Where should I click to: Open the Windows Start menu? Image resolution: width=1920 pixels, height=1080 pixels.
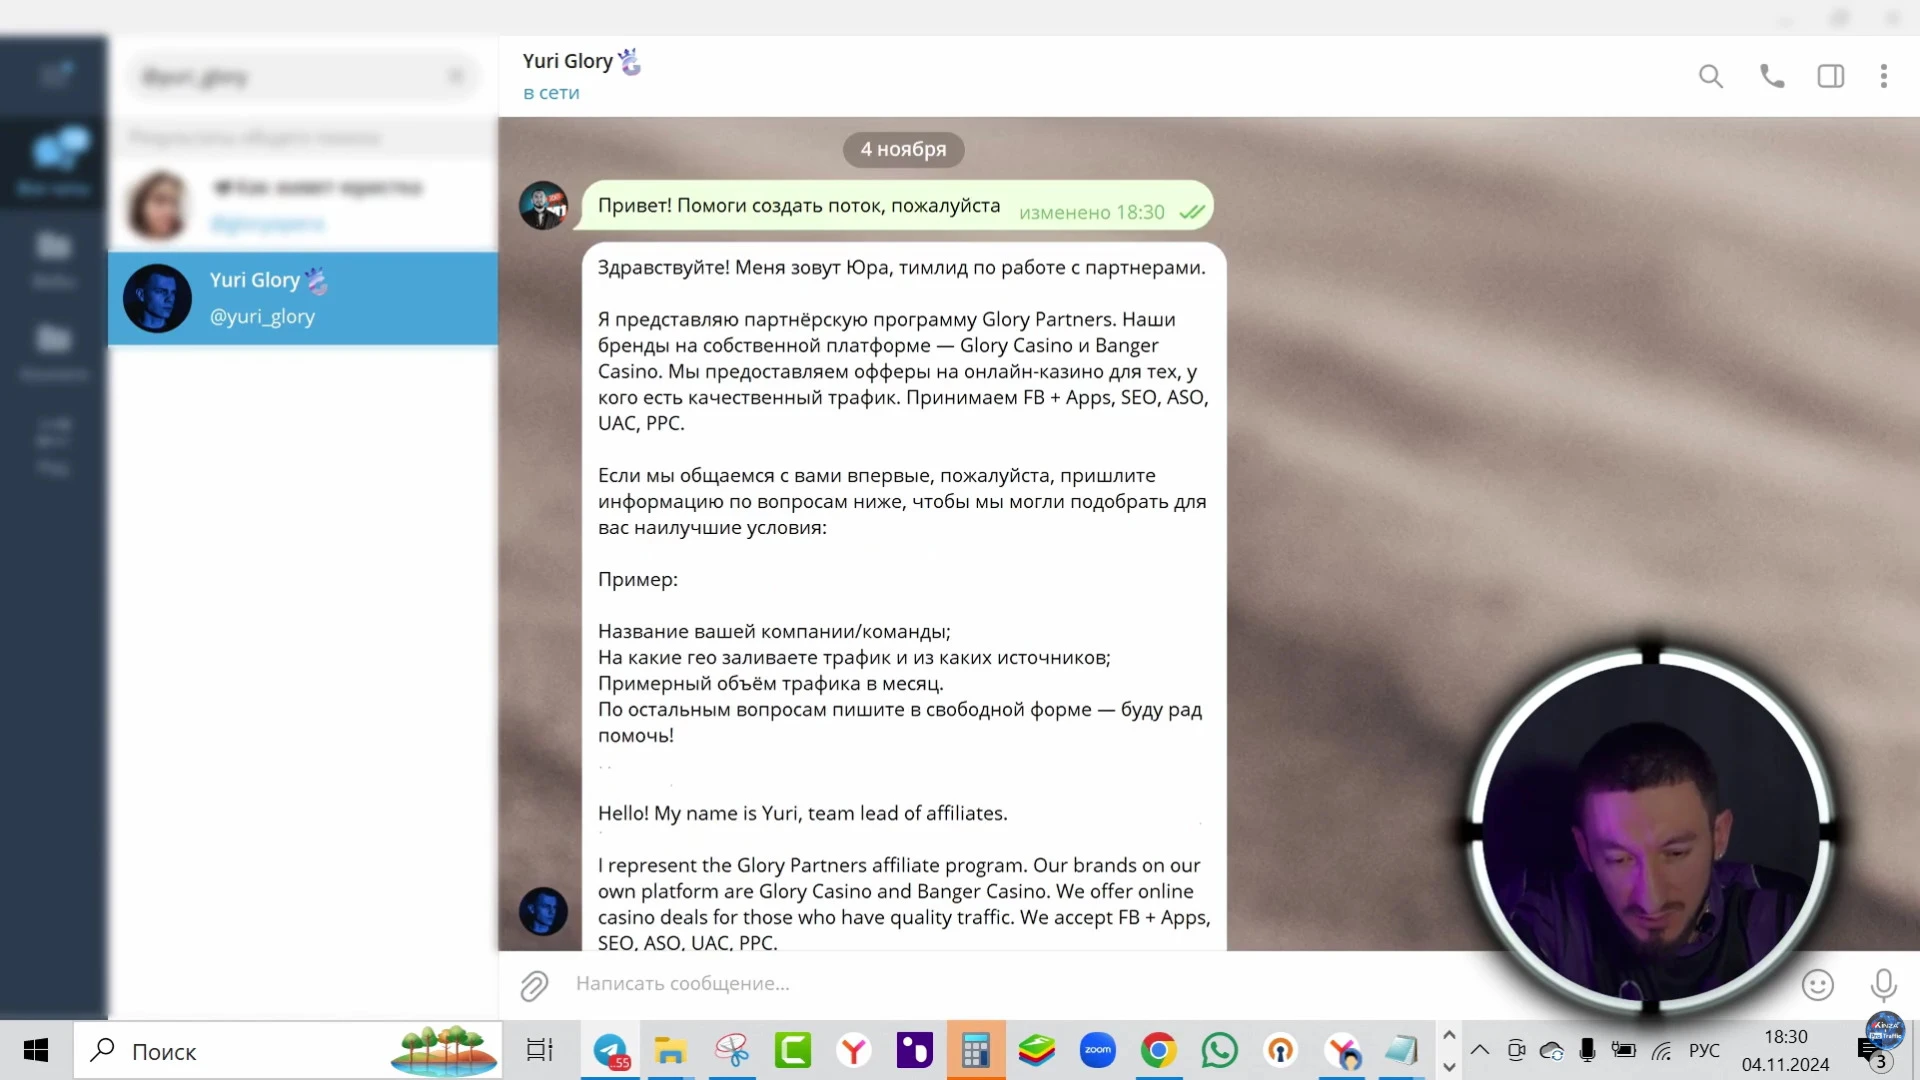(36, 1050)
